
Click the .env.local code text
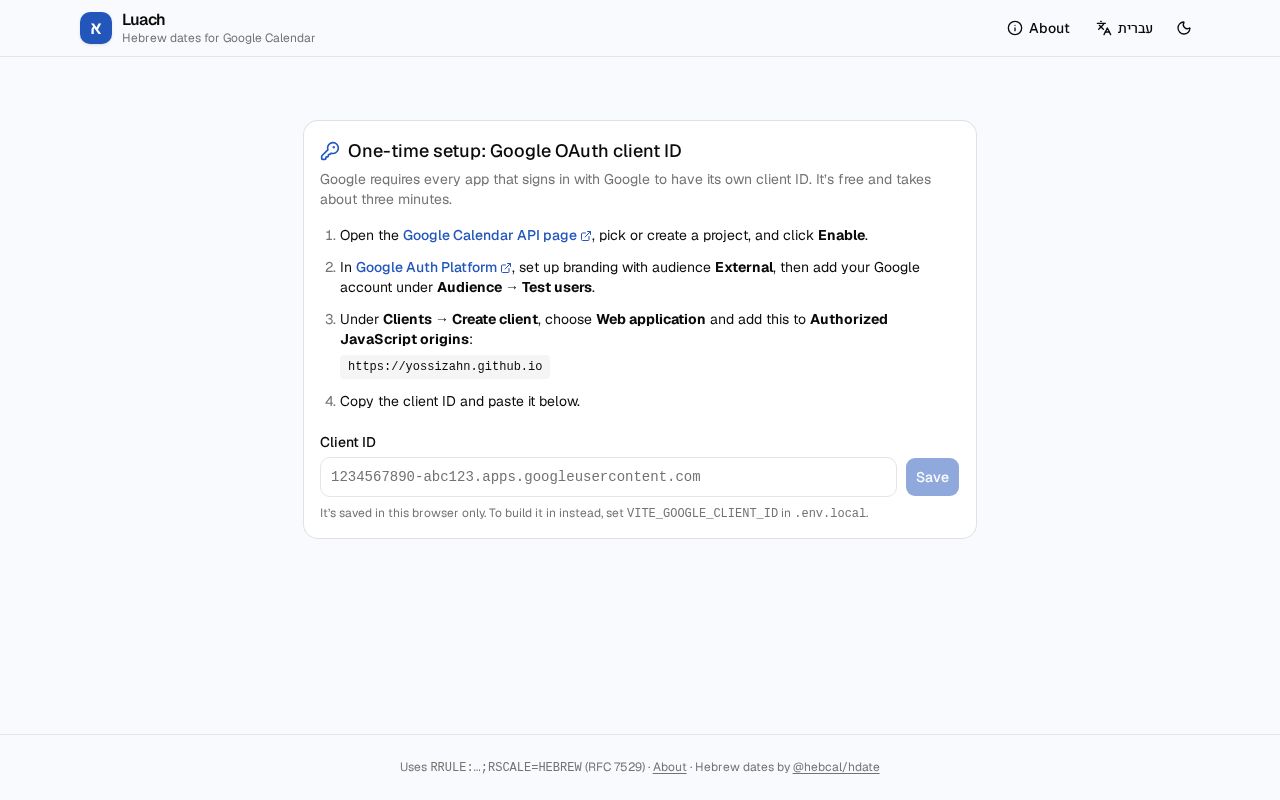(830, 513)
